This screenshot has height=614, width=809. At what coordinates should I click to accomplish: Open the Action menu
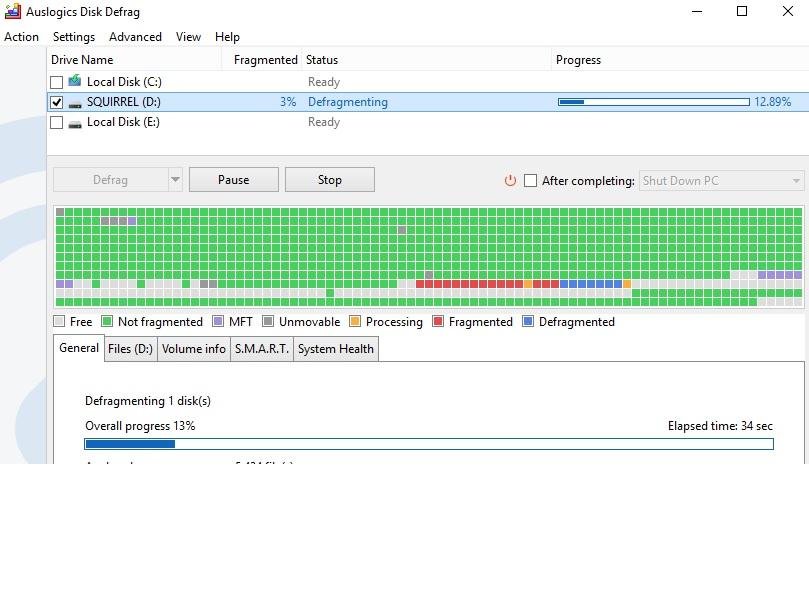[22, 37]
